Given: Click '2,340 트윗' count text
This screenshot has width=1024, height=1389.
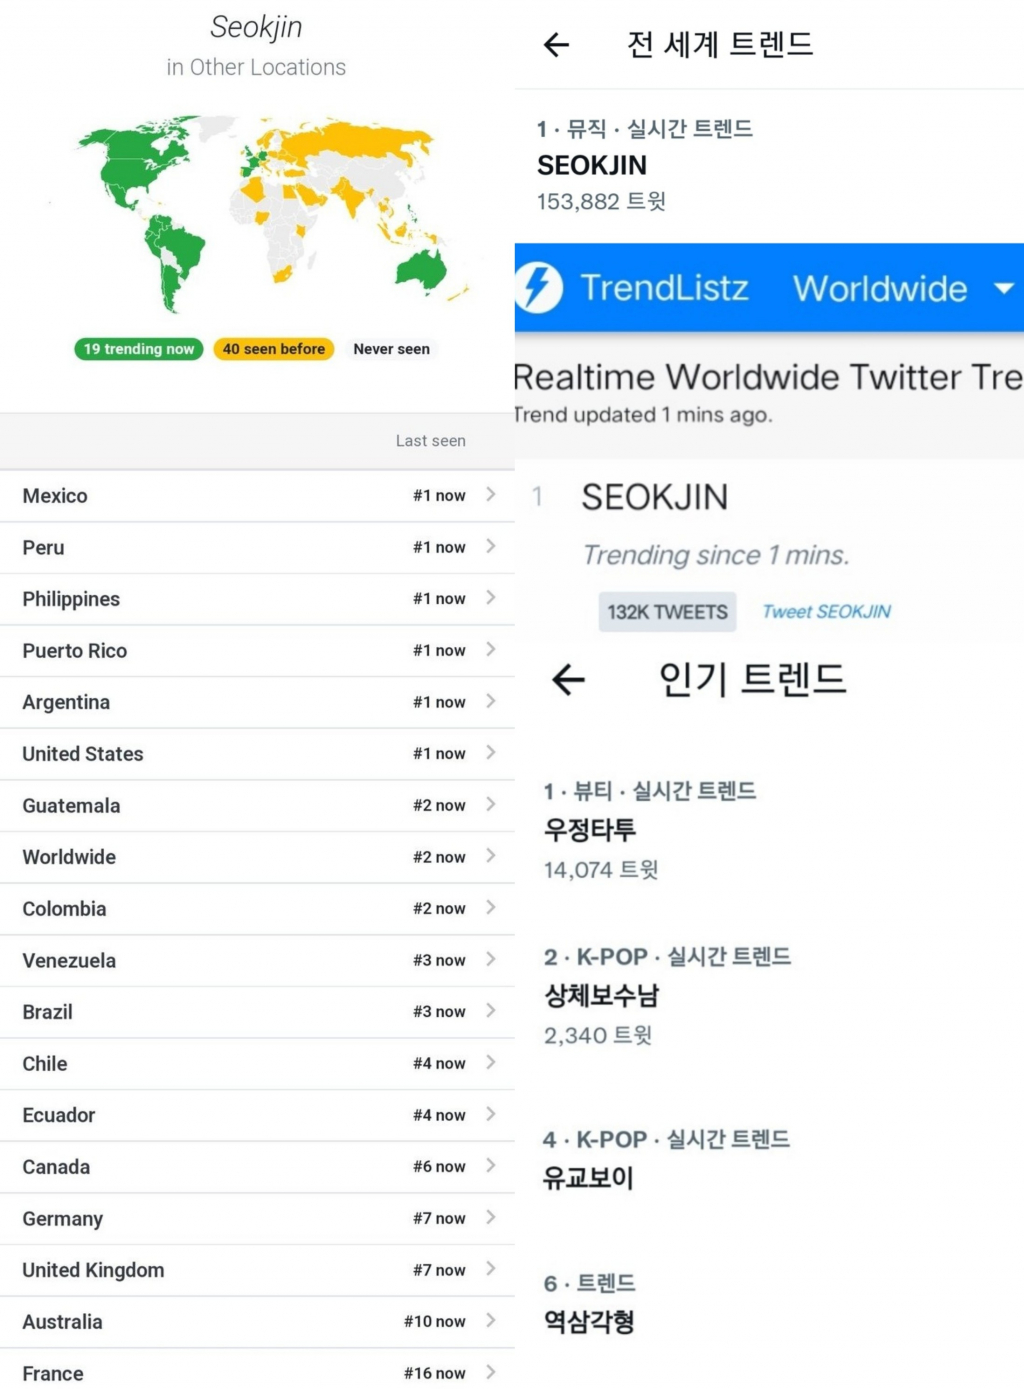Looking at the screenshot, I should (597, 1036).
